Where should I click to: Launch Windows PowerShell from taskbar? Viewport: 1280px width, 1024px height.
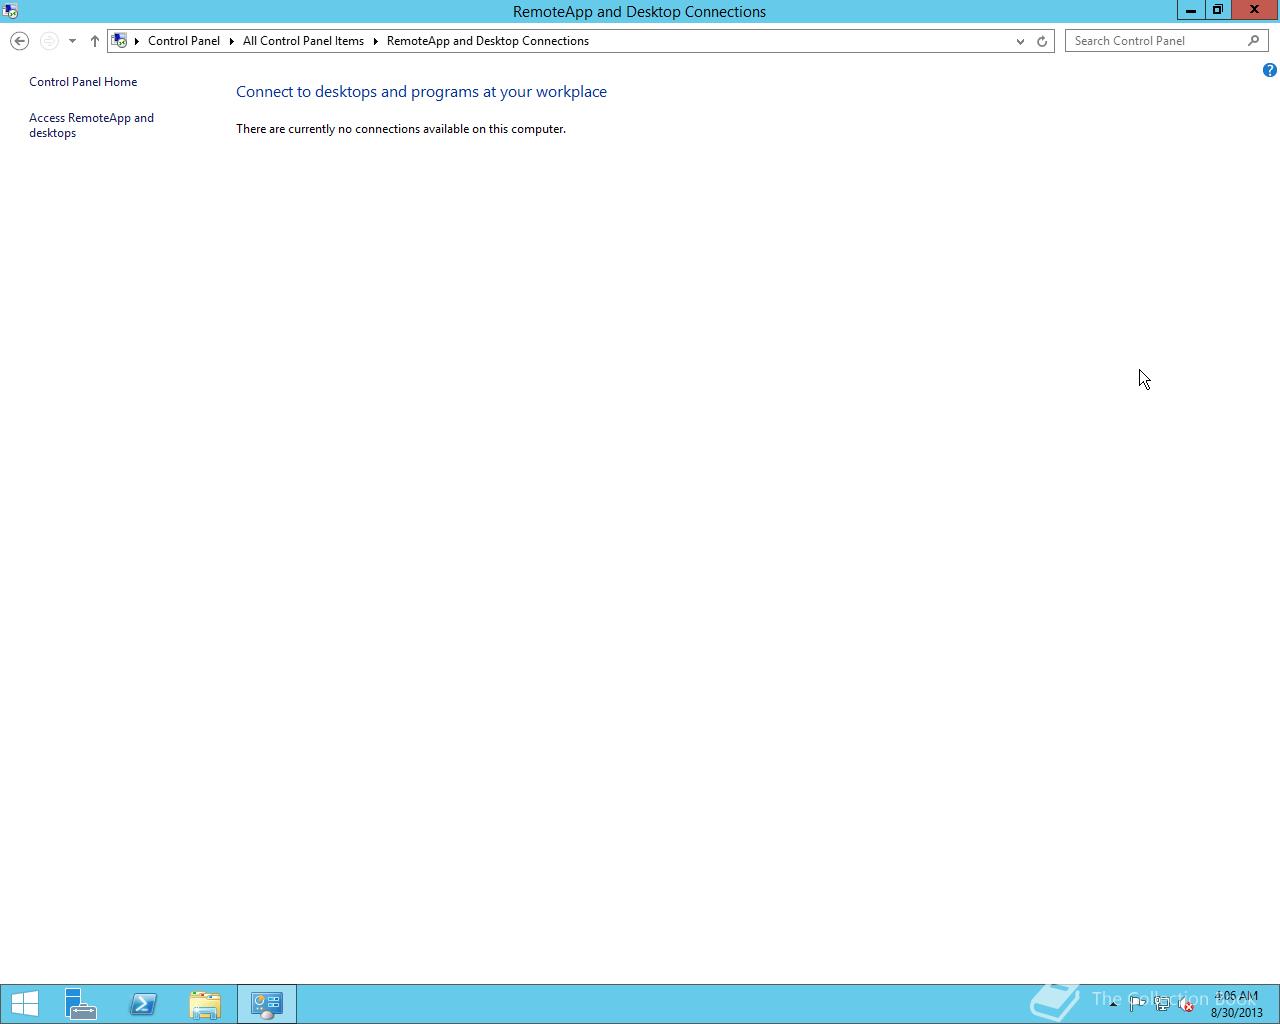143,1004
